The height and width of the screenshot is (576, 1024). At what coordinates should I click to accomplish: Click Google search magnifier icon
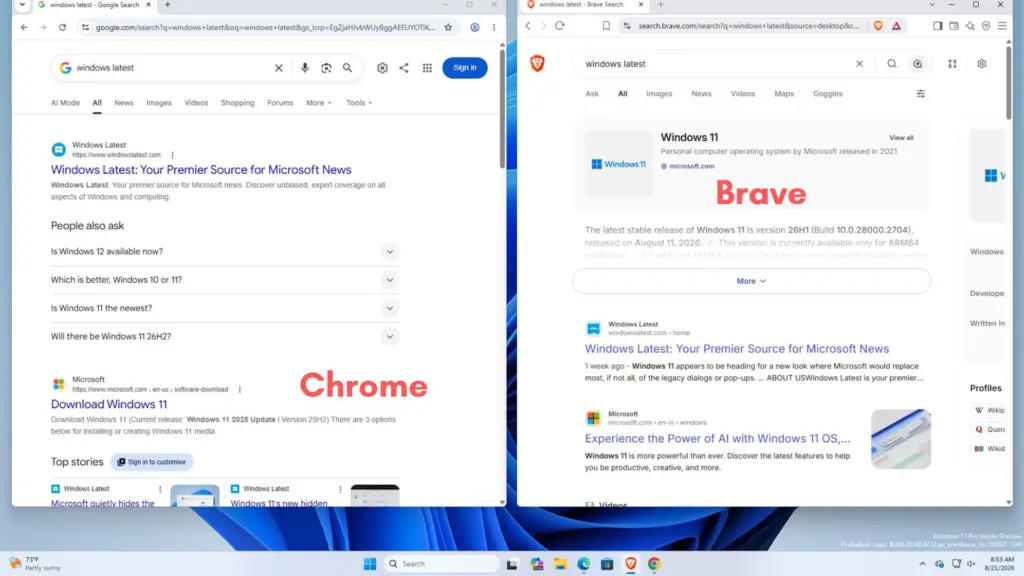point(347,68)
